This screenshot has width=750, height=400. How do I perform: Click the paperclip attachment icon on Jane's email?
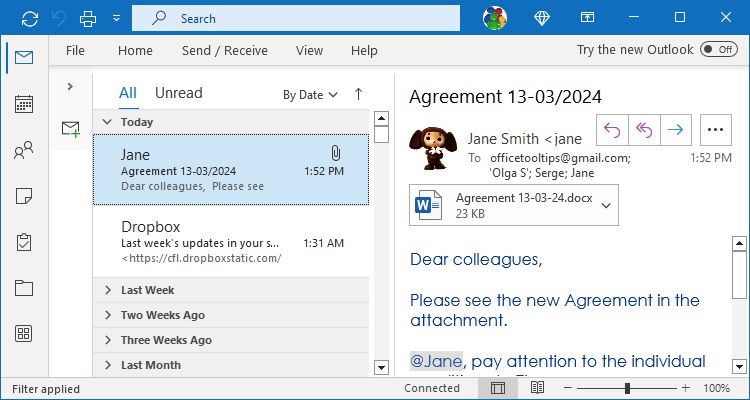pos(335,153)
